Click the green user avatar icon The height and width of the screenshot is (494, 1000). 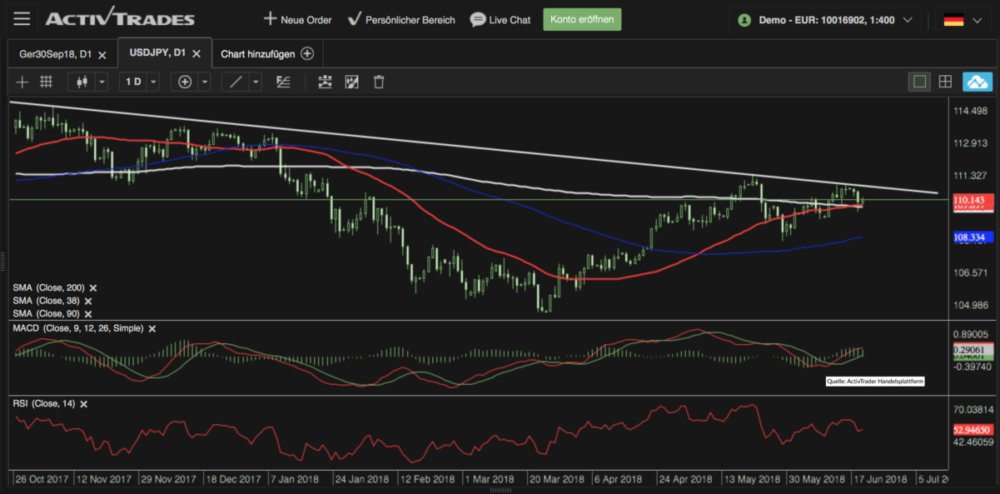point(744,20)
